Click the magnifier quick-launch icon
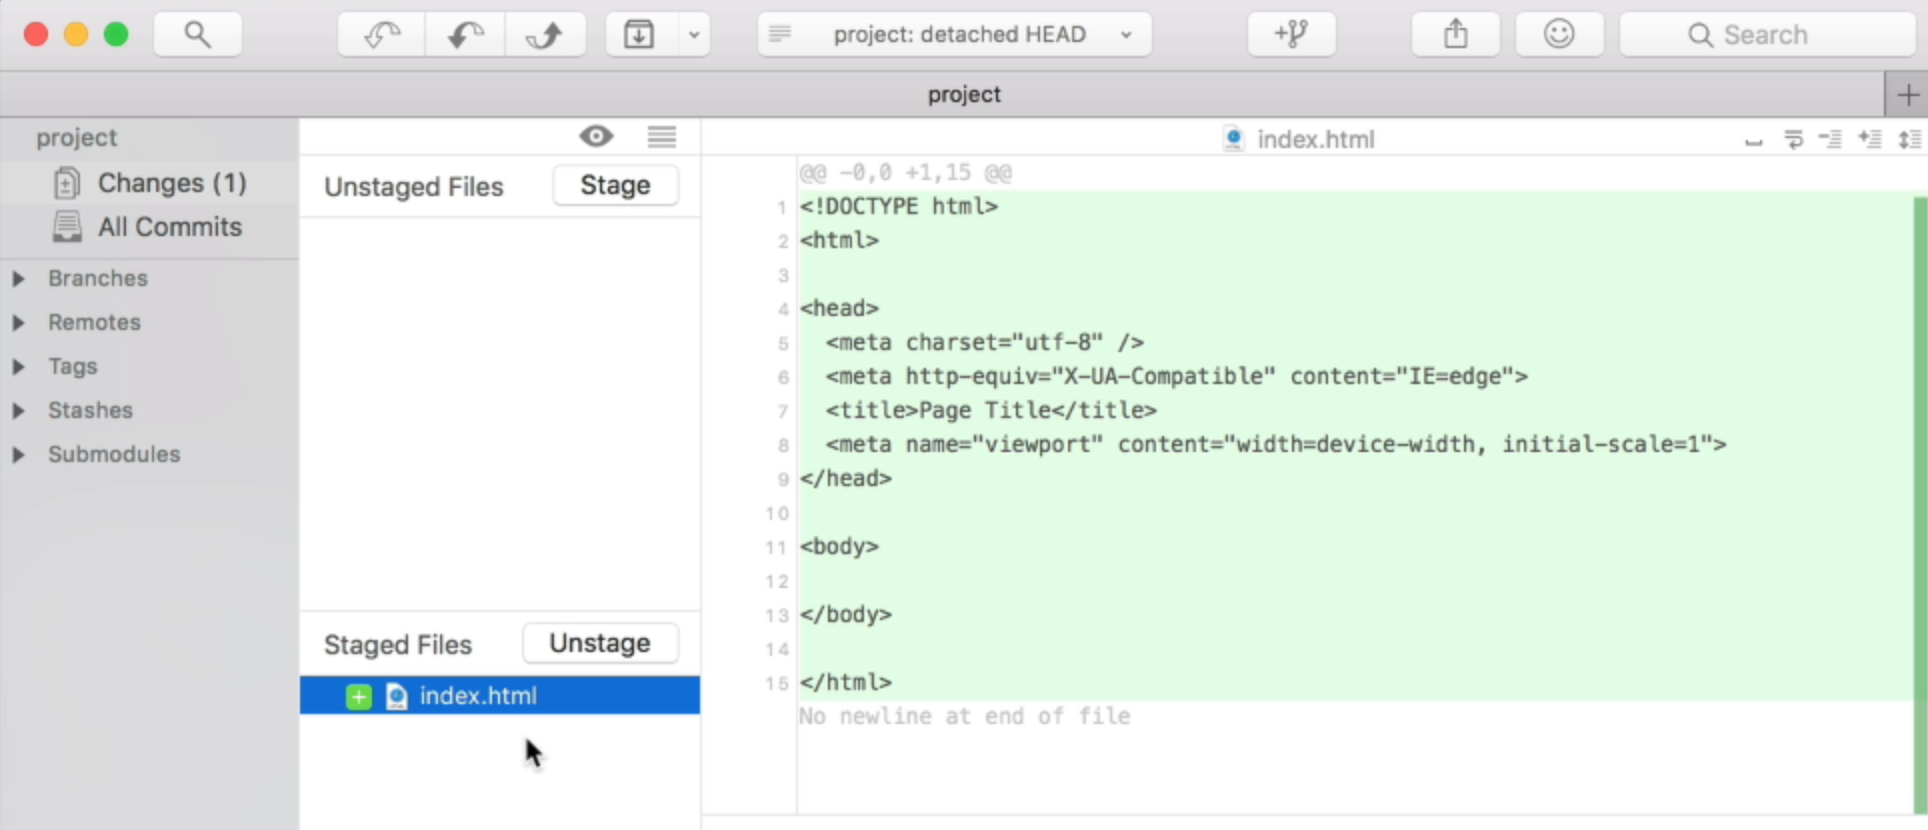This screenshot has width=1928, height=830. pyautogui.click(x=197, y=35)
